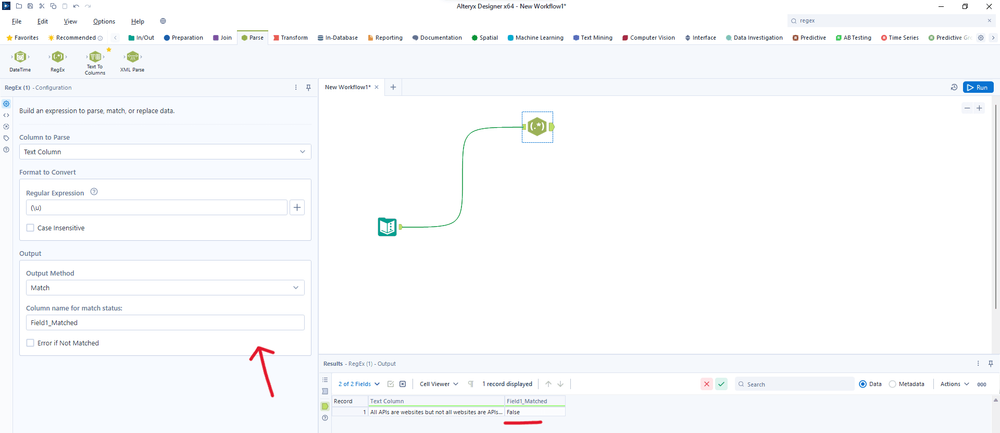Screen dimensions: 1000x433
Task: Switch to the Preparation tool category
Action: 184,38
